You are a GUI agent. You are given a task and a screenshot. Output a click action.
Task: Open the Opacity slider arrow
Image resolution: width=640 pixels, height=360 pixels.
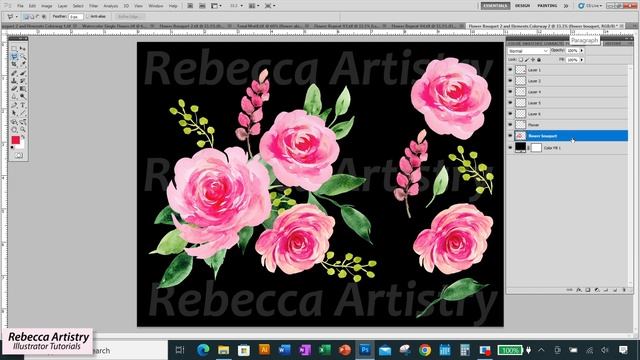point(582,51)
